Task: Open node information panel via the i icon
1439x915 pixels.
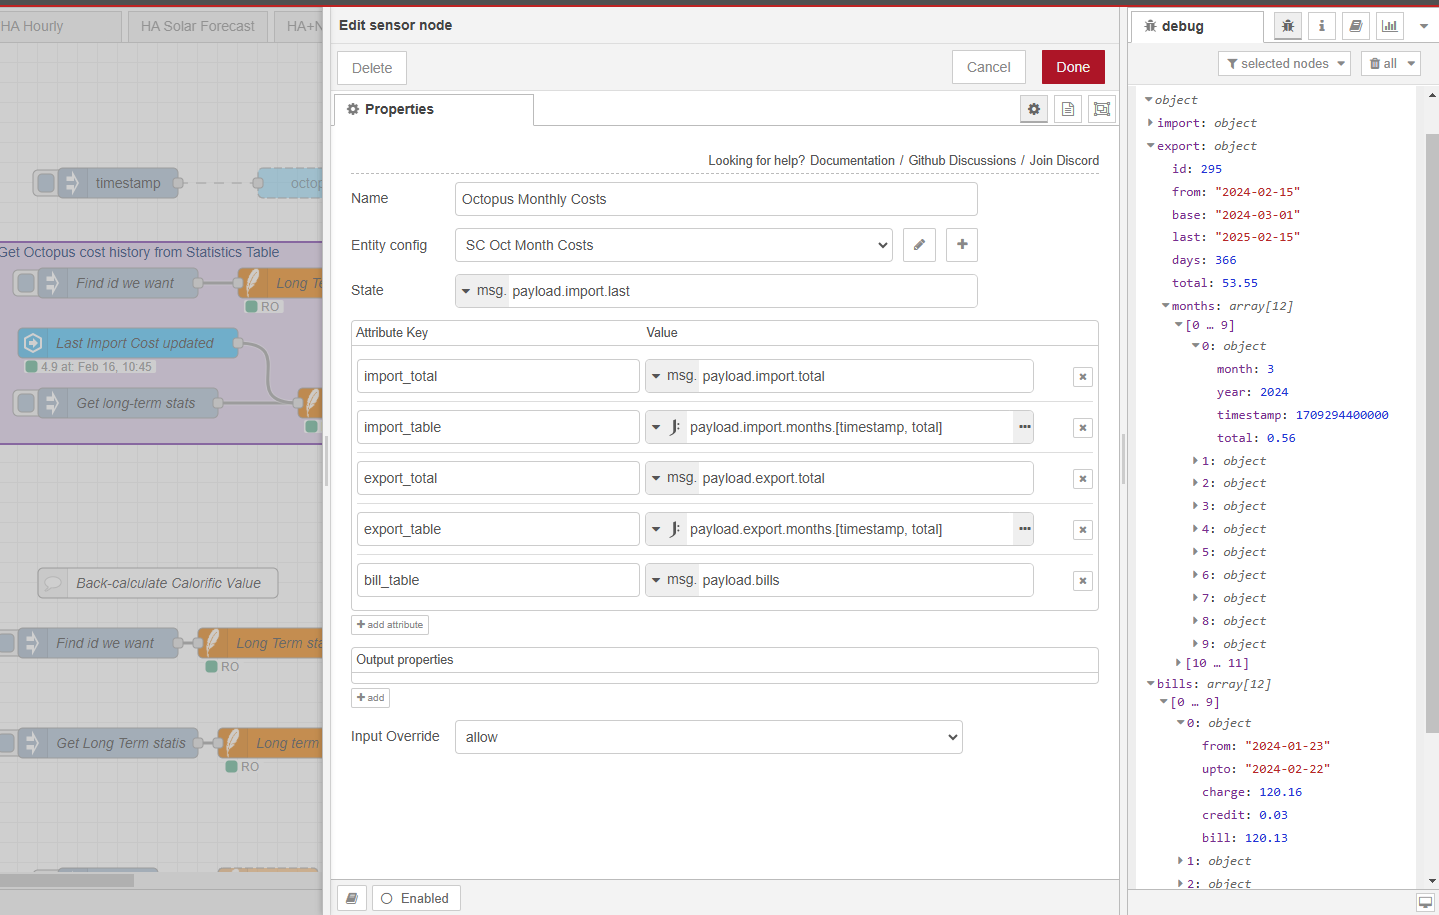Action: (x=1321, y=25)
